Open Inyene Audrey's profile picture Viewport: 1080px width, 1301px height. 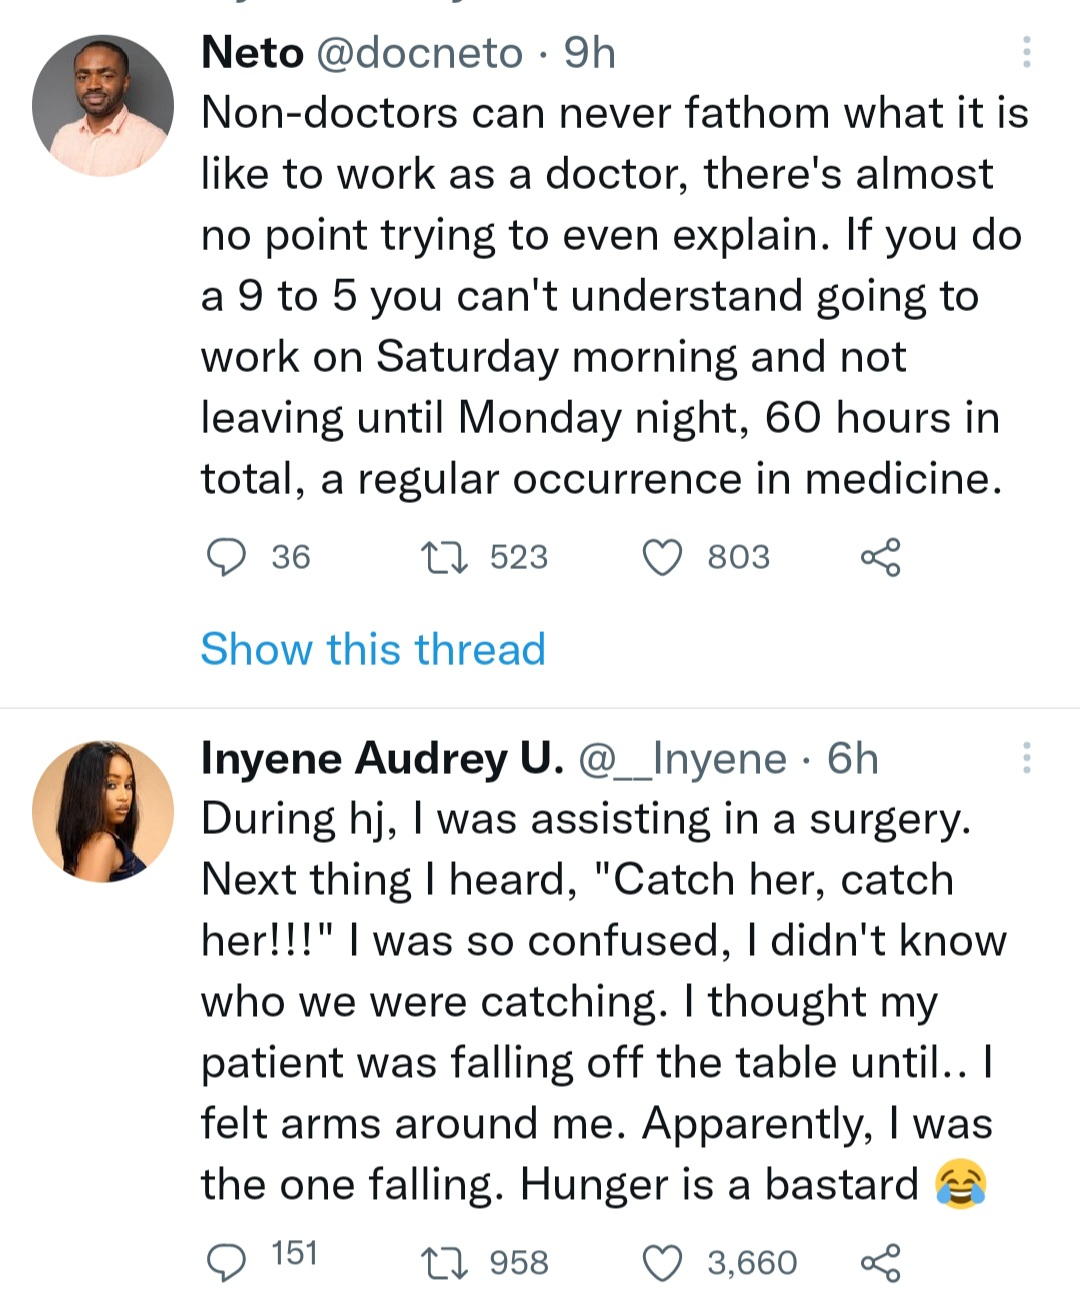coord(102,811)
